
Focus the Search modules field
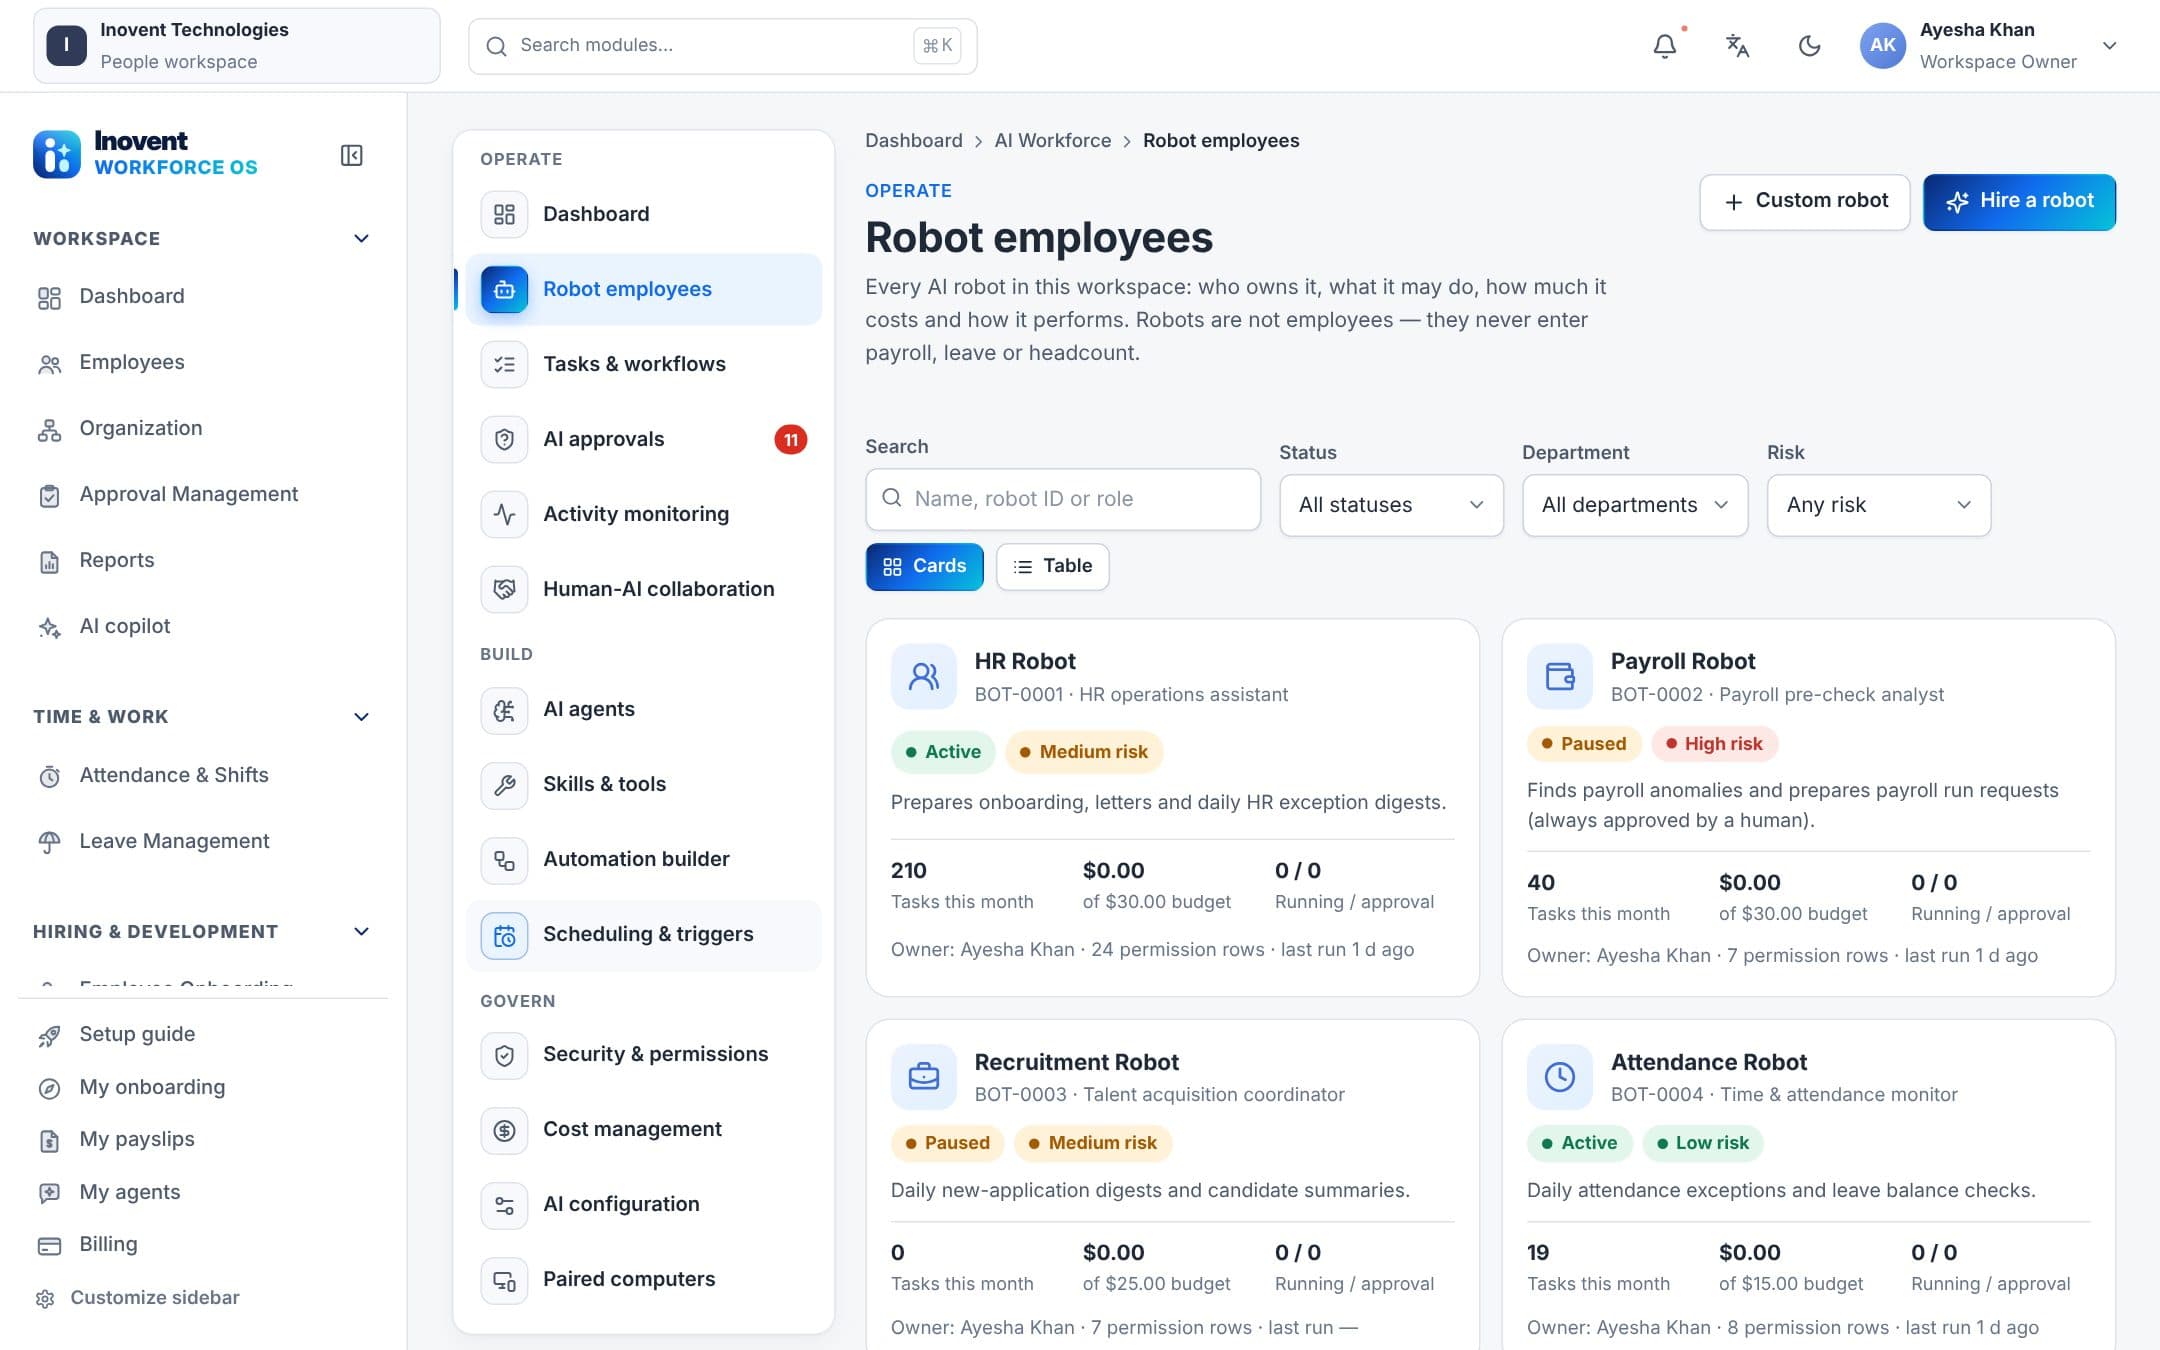722,46
